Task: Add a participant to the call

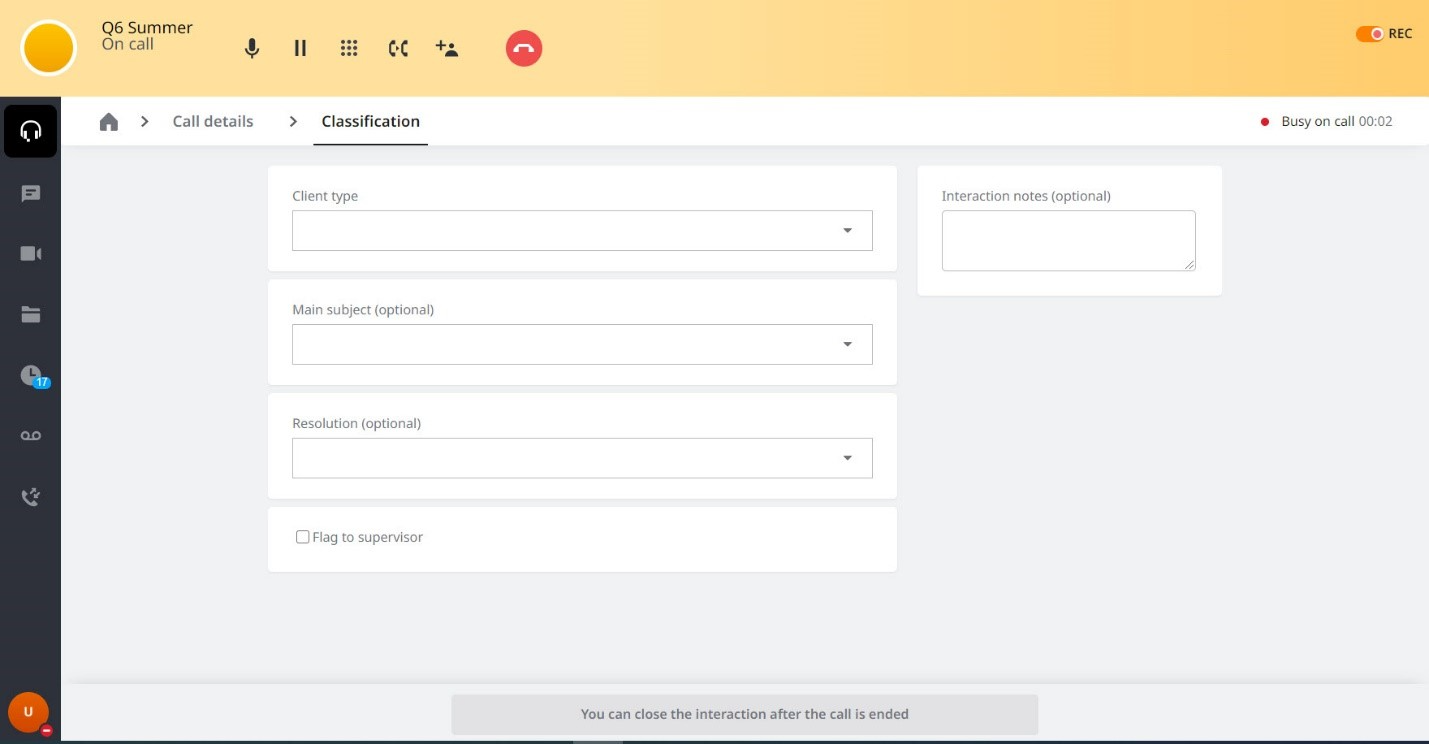Action: coord(447,48)
